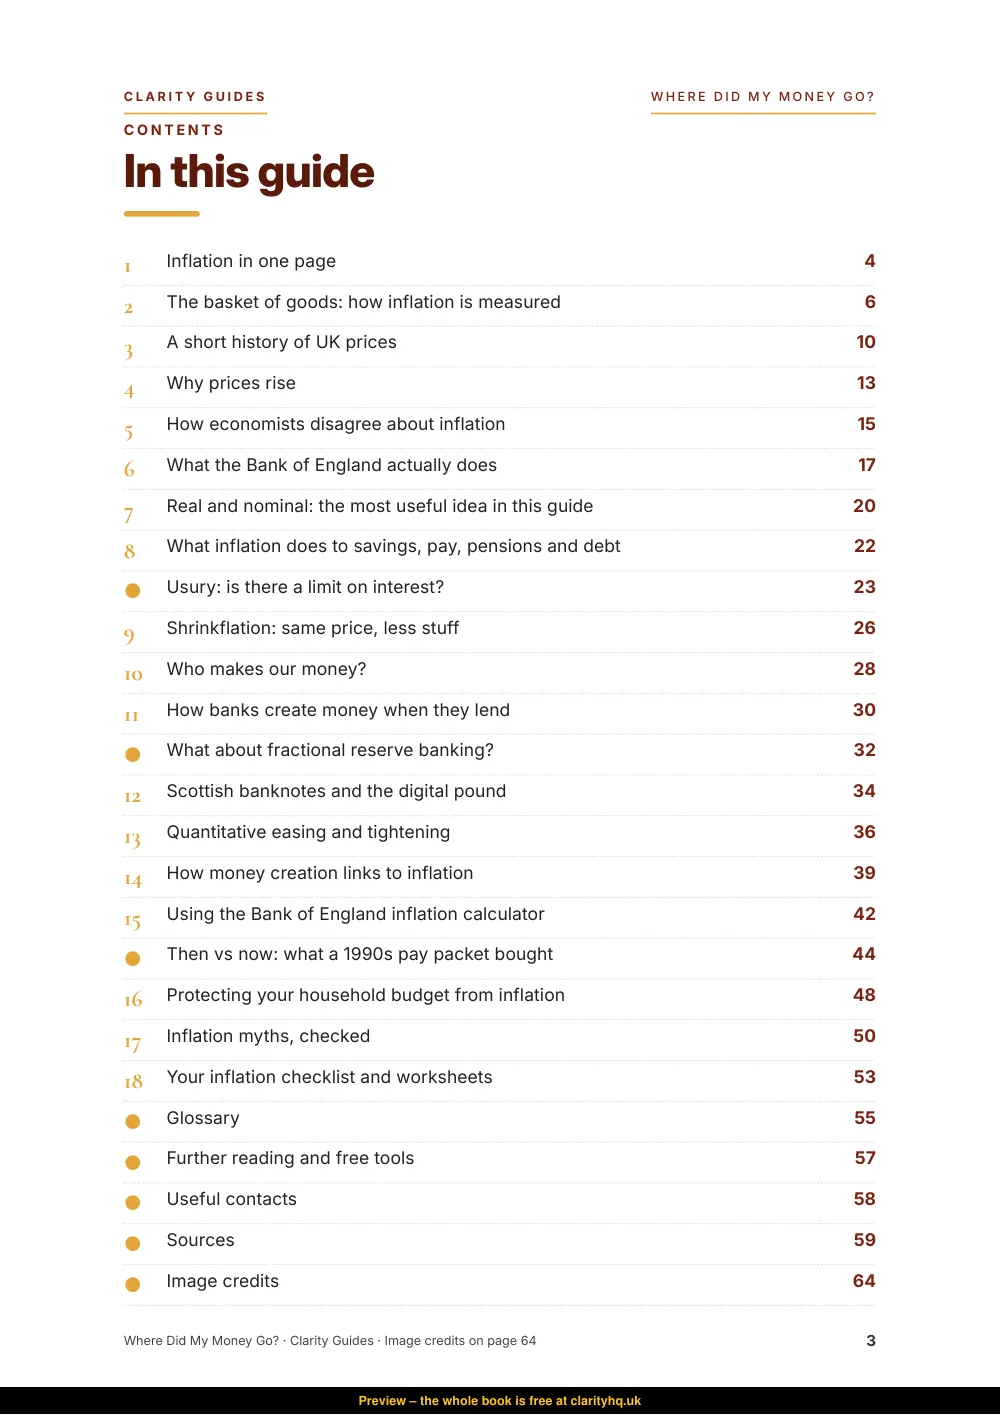
Task: Click the Where Did My Money Go? header
Action: [x=763, y=97]
